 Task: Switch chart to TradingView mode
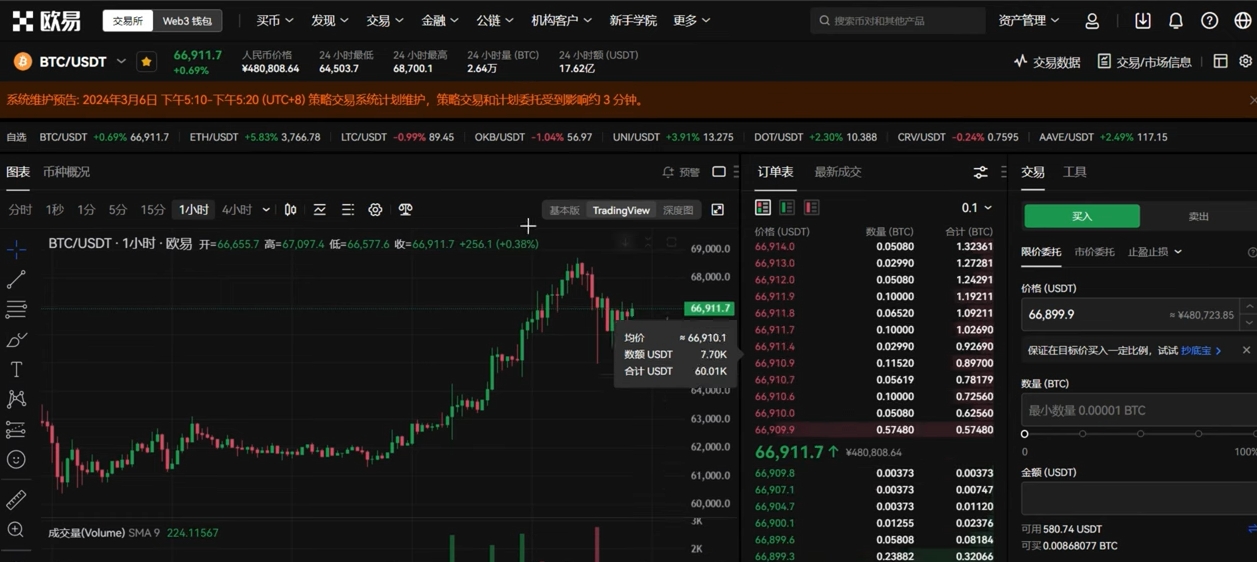(x=621, y=210)
